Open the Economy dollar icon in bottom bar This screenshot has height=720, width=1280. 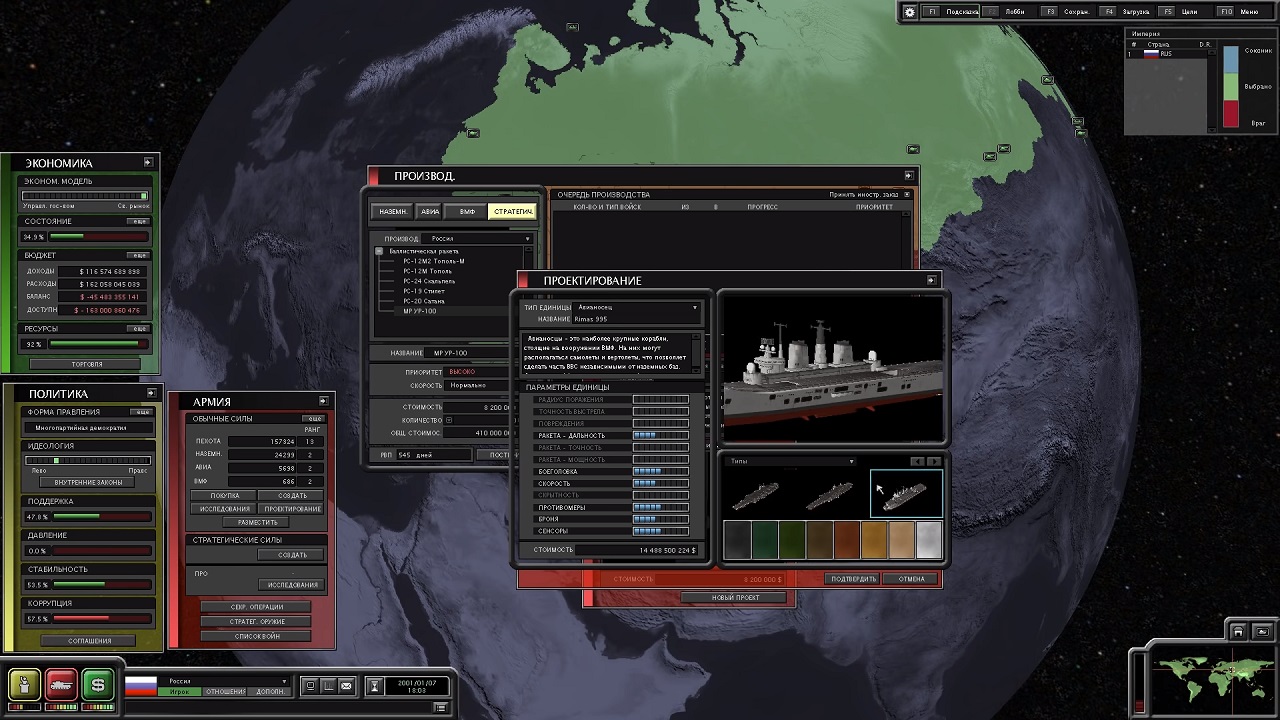[97, 684]
